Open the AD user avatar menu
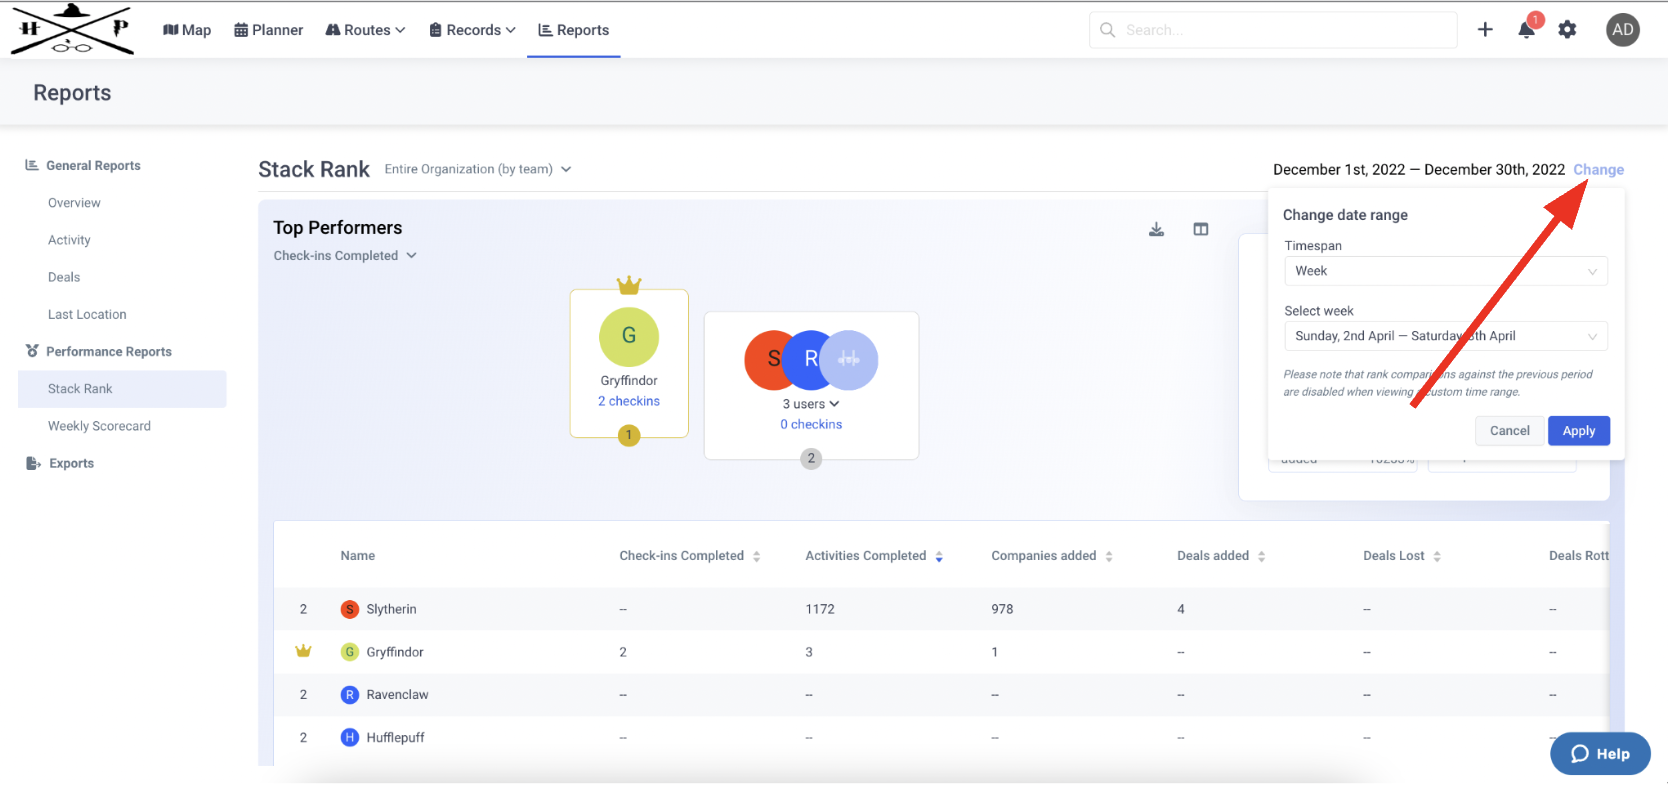Screen dimensions: 1668x796 pyautogui.click(x=1623, y=30)
